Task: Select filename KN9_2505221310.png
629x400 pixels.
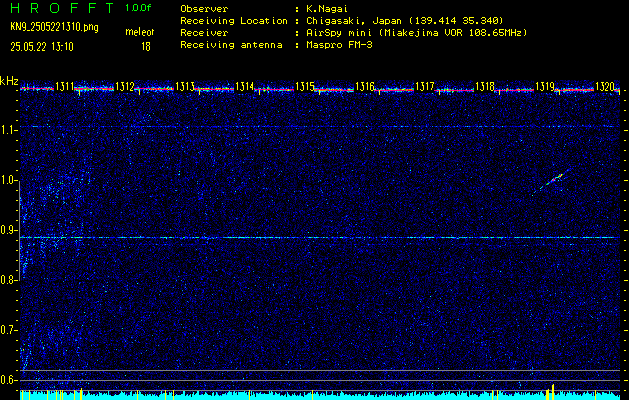Action: pyautogui.click(x=54, y=27)
